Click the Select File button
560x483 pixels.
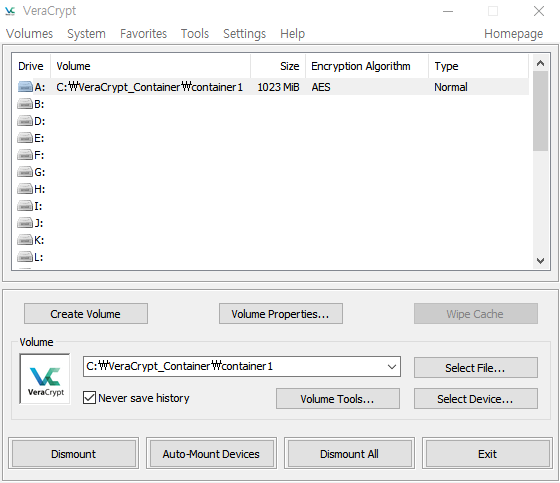coord(476,368)
